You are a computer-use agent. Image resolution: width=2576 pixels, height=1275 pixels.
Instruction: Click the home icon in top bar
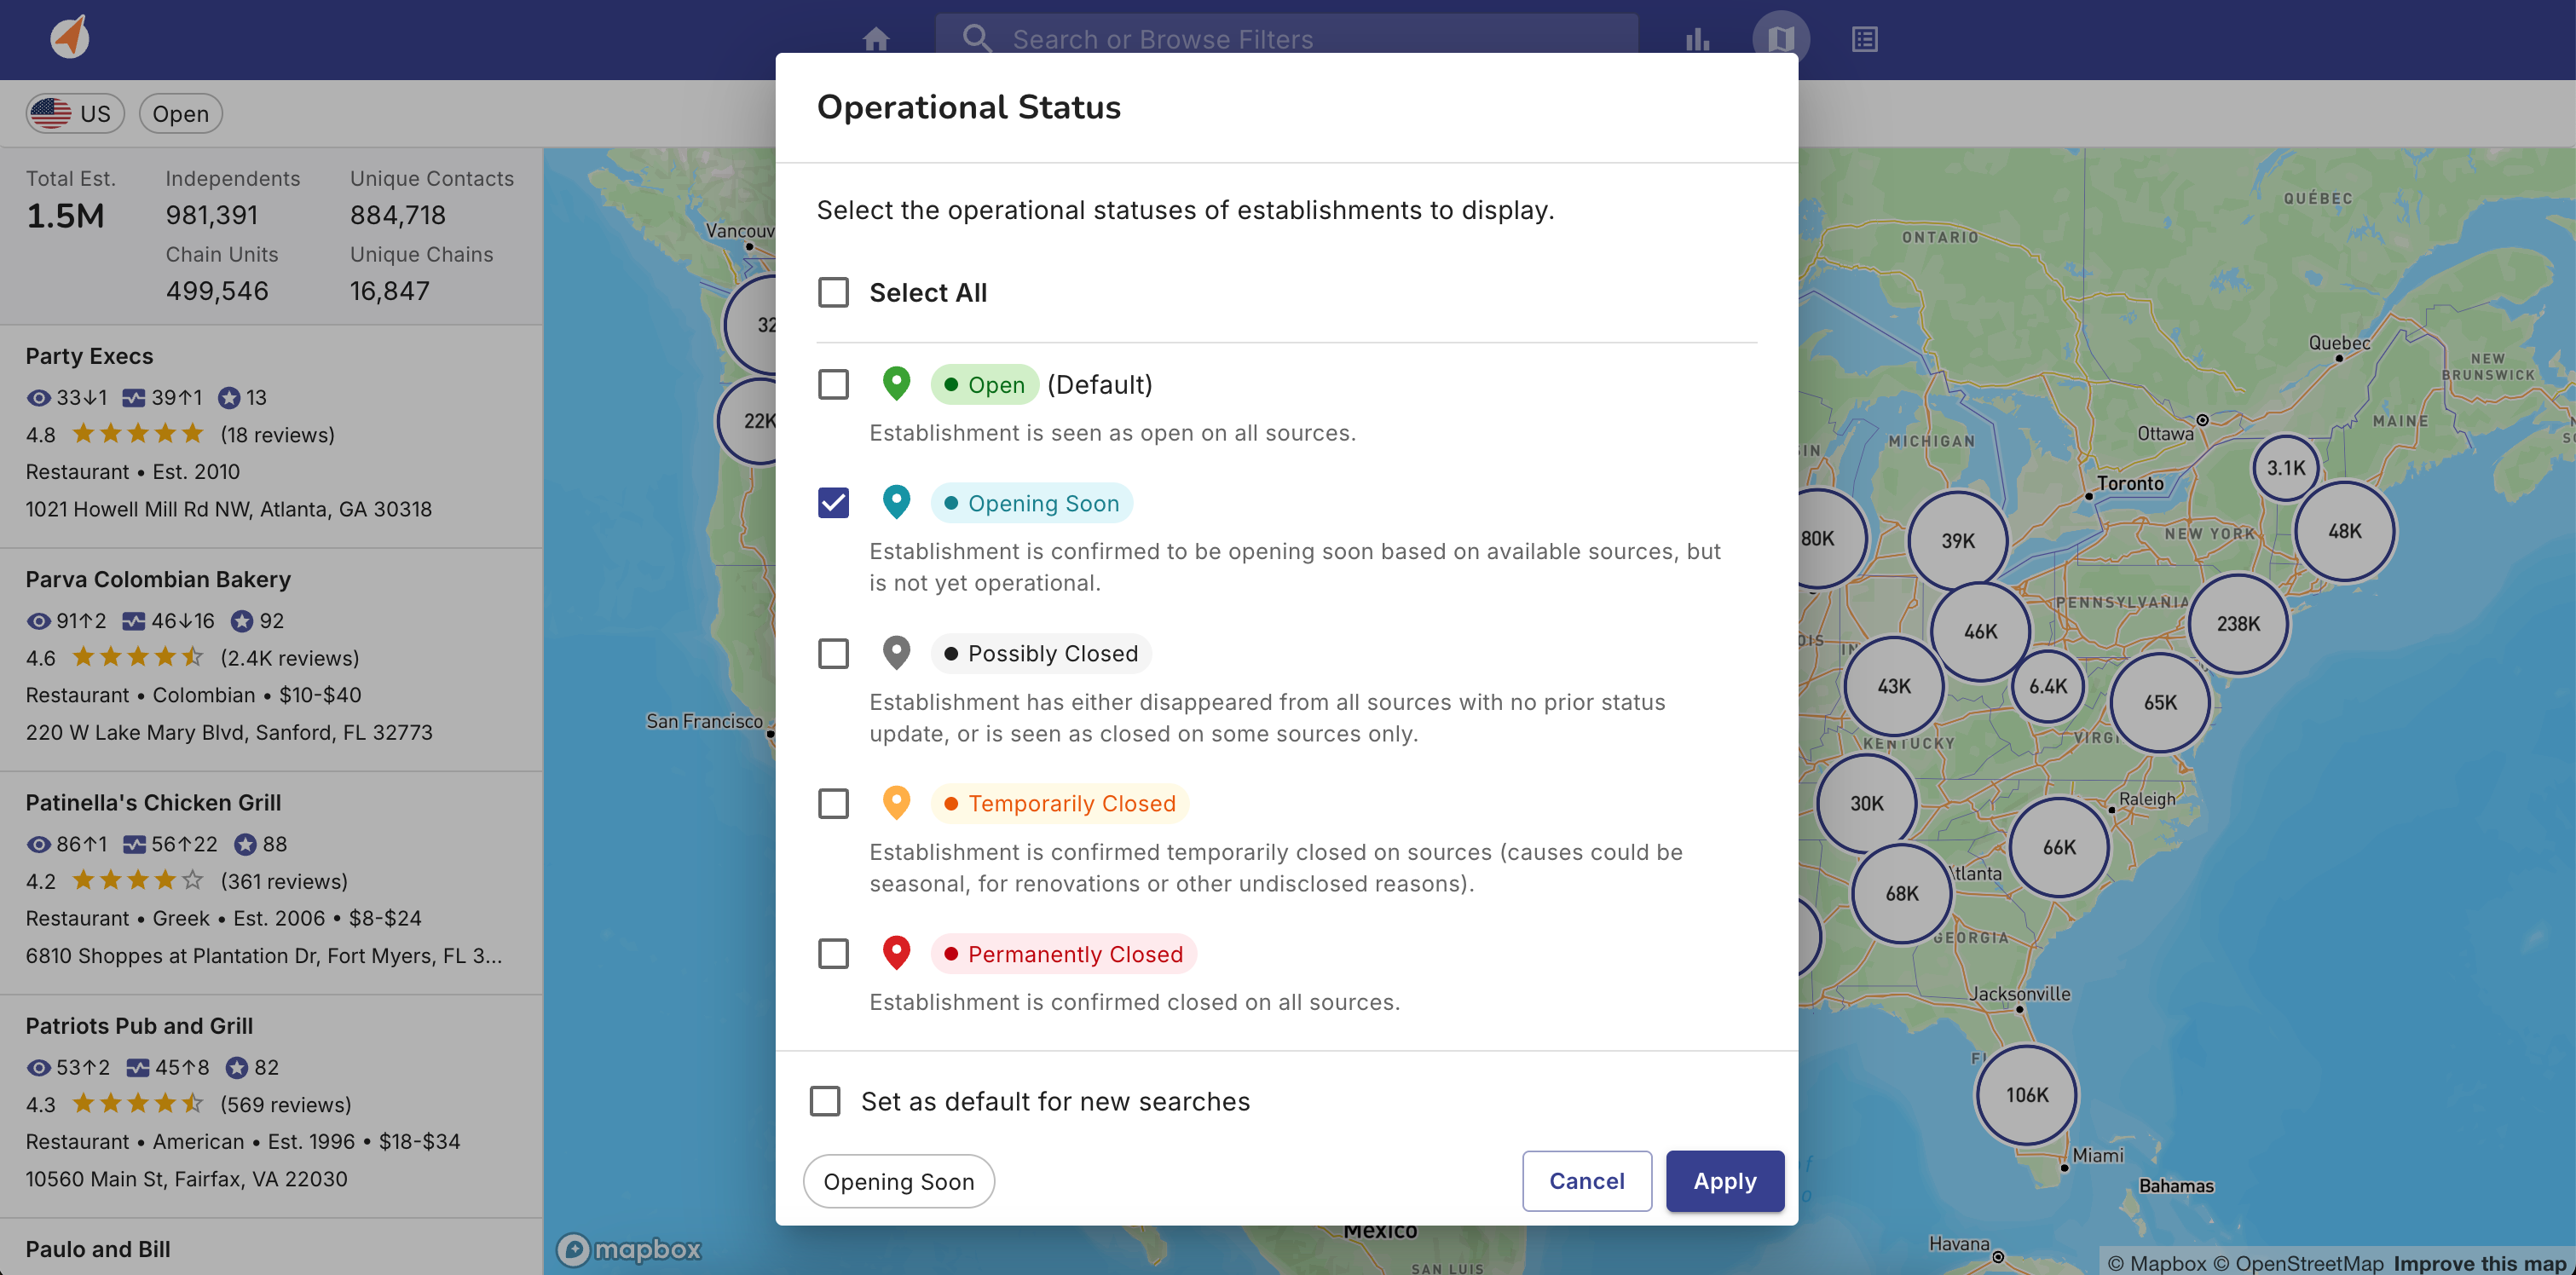click(x=875, y=39)
